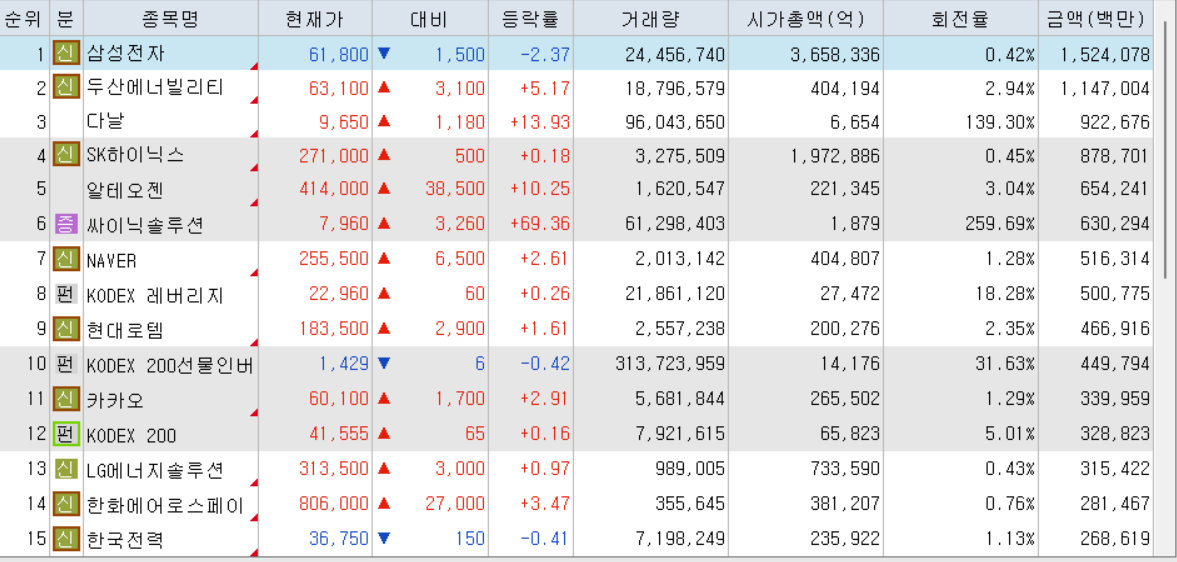Select the LG에너지솔루션 stock name
This screenshot has width=1177, height=562.
[x=155, y=470]
